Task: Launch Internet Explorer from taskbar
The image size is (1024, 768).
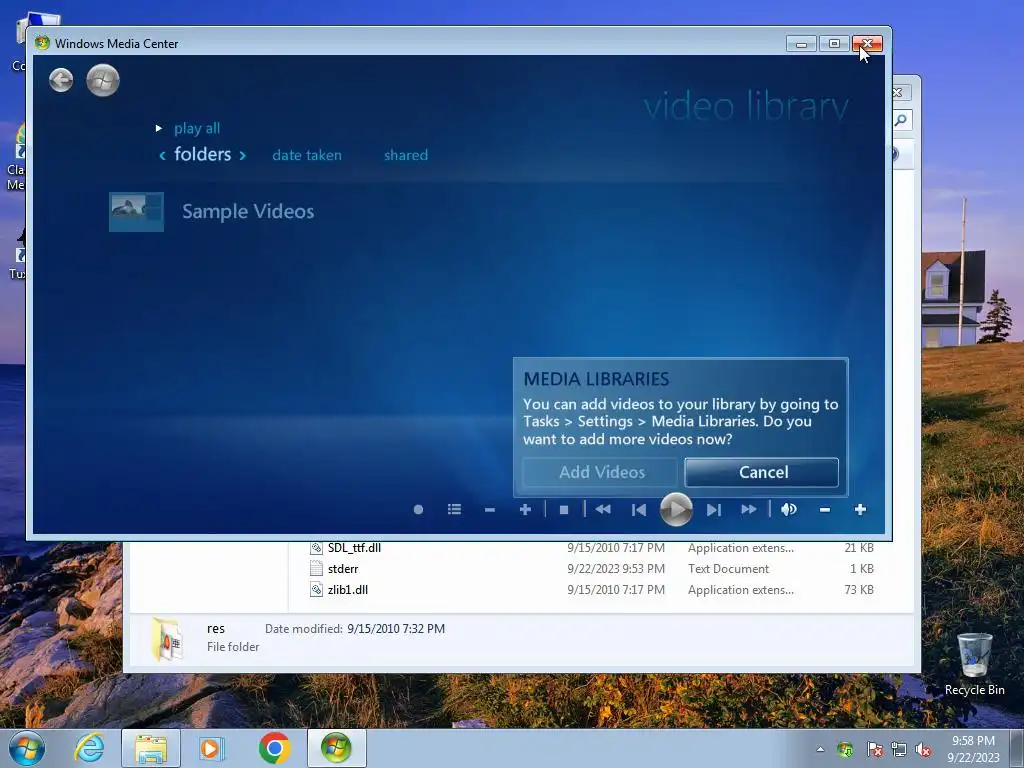Action: (x=89, y=748)
